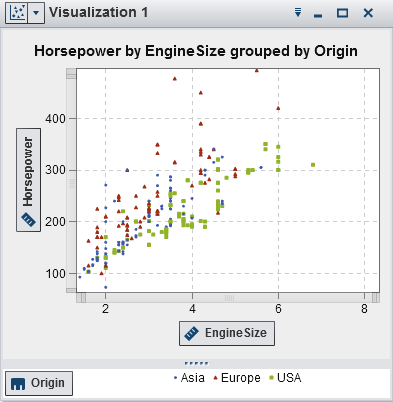Click the green USA square legend marker
The height and width of the screenshot is (402, 393).
(272, 378)
